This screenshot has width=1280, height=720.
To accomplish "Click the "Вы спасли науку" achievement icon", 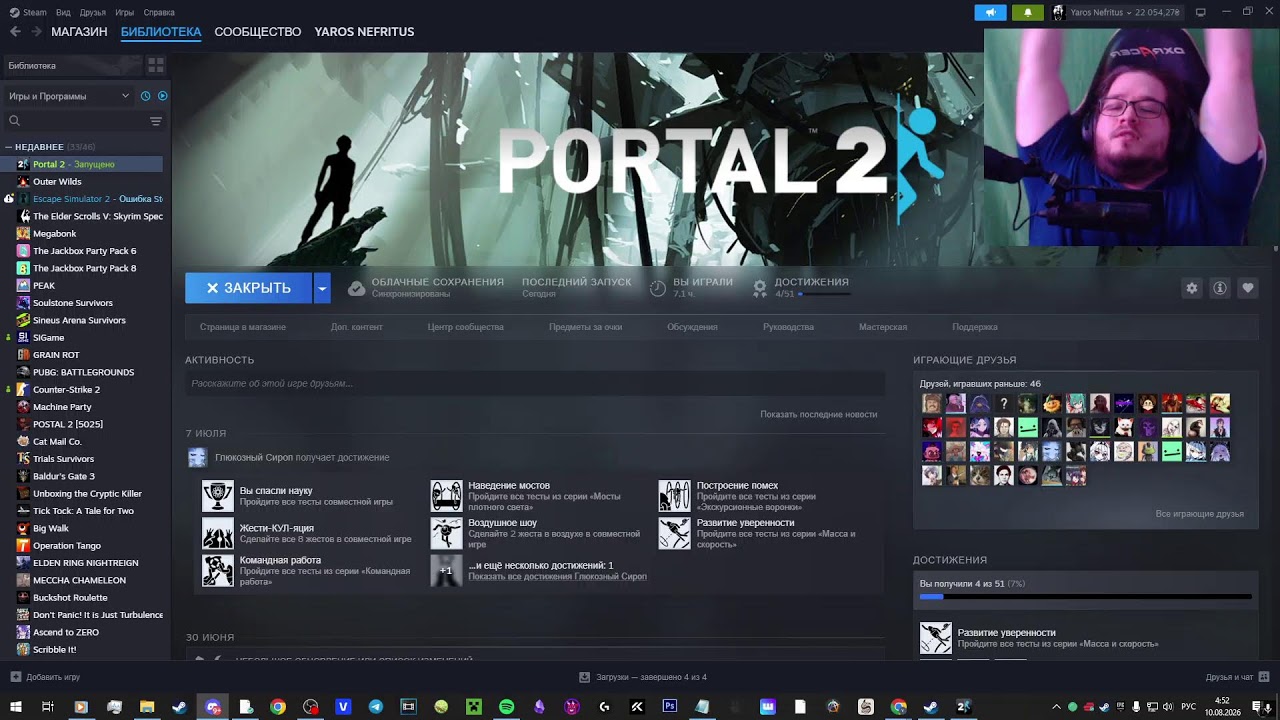I will [x=218, y=496].
